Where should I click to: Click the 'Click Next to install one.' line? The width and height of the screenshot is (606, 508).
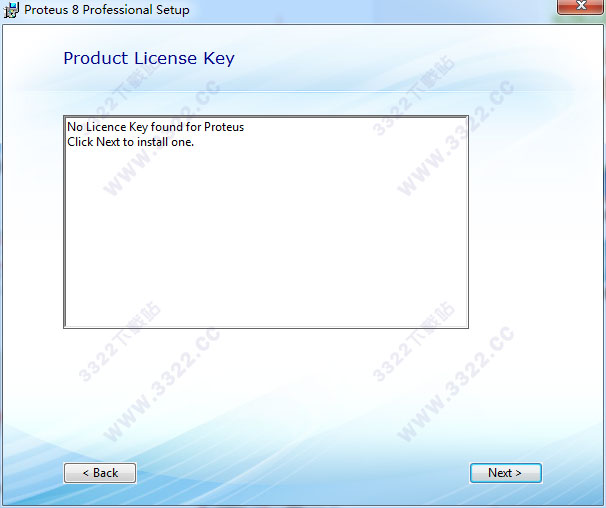point(131,142)
